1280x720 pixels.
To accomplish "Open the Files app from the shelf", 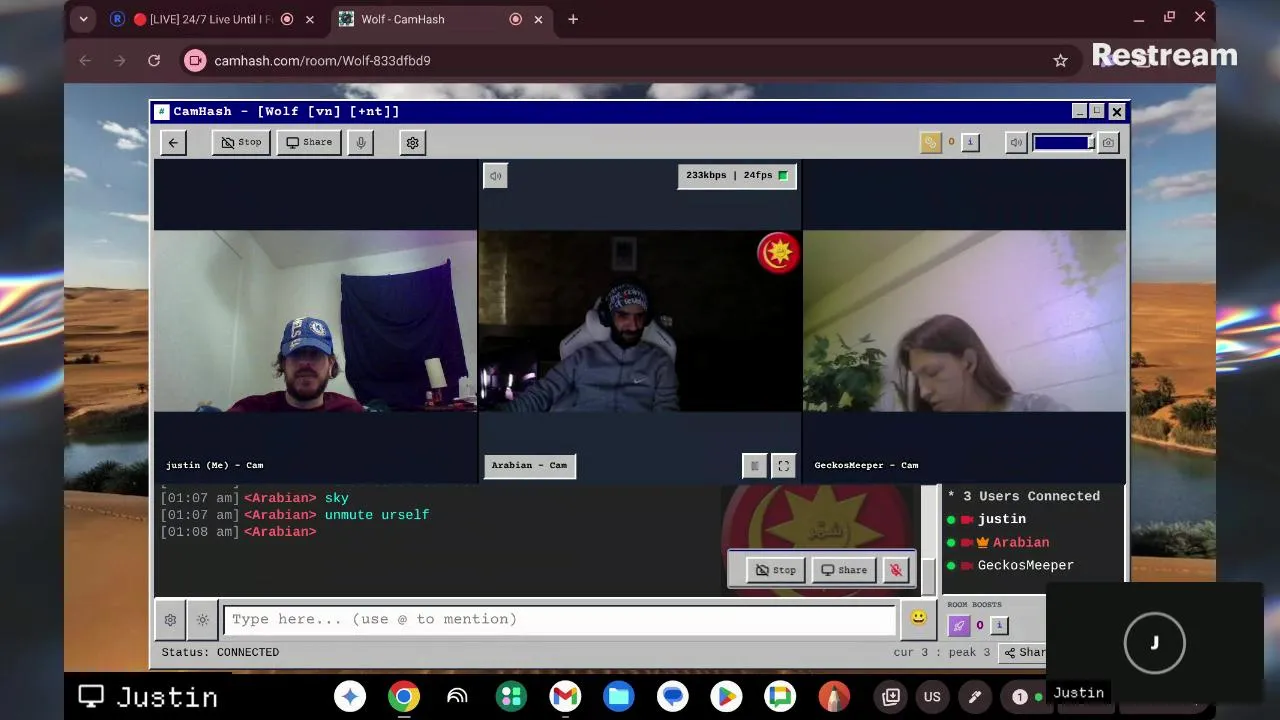I will [619, 696].
